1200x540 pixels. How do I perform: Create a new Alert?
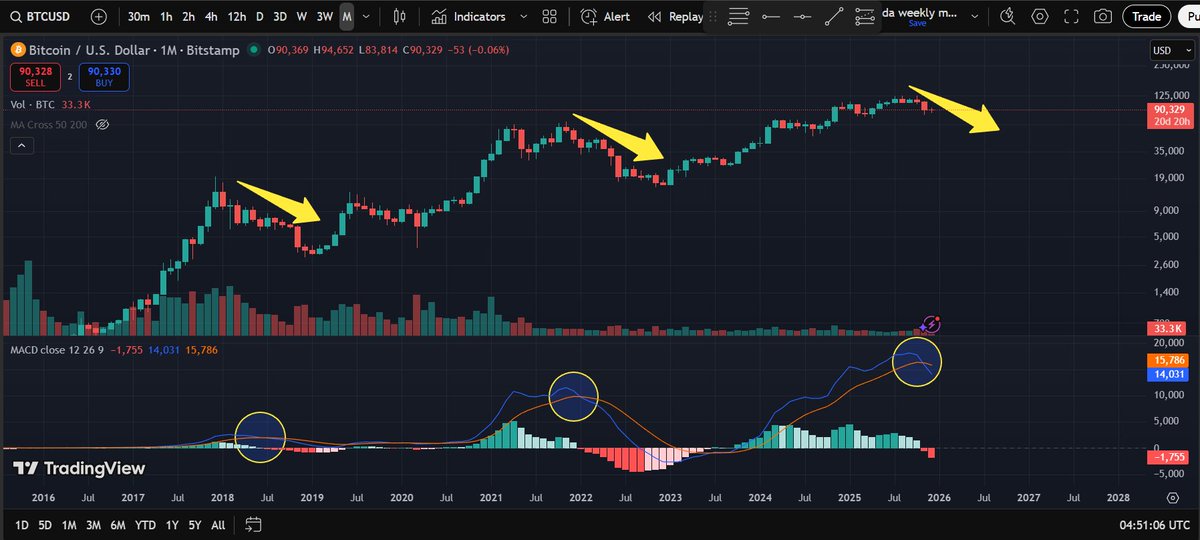(606, 17)
